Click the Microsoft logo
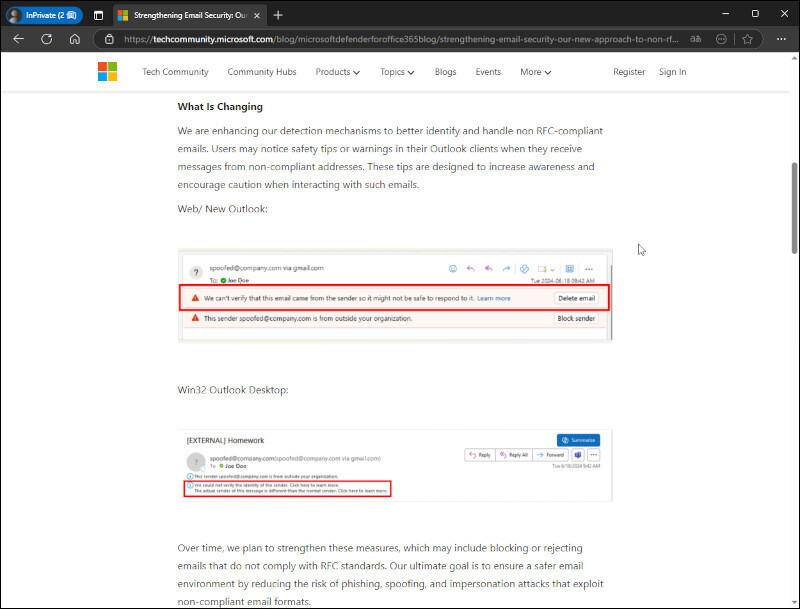Image resolution: width=800 pixels, height=609 pixels. [x=108, y=72]
